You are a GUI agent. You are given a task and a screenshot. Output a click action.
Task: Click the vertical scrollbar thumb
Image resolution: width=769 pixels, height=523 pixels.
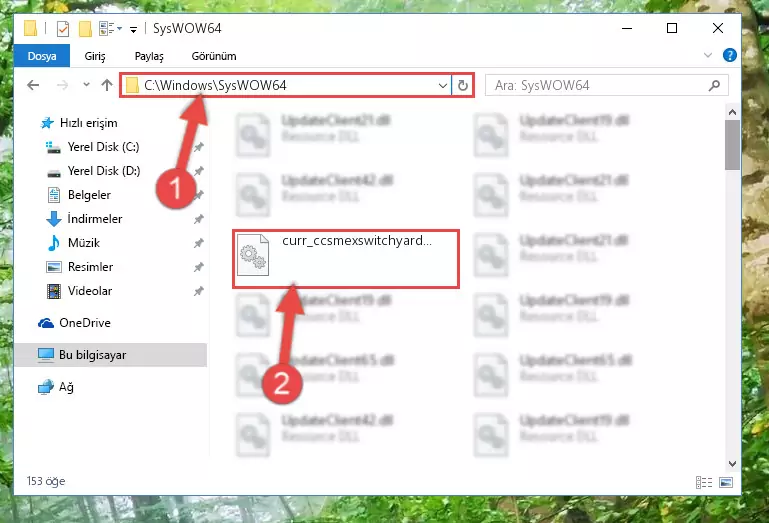(x=732, y=145)
